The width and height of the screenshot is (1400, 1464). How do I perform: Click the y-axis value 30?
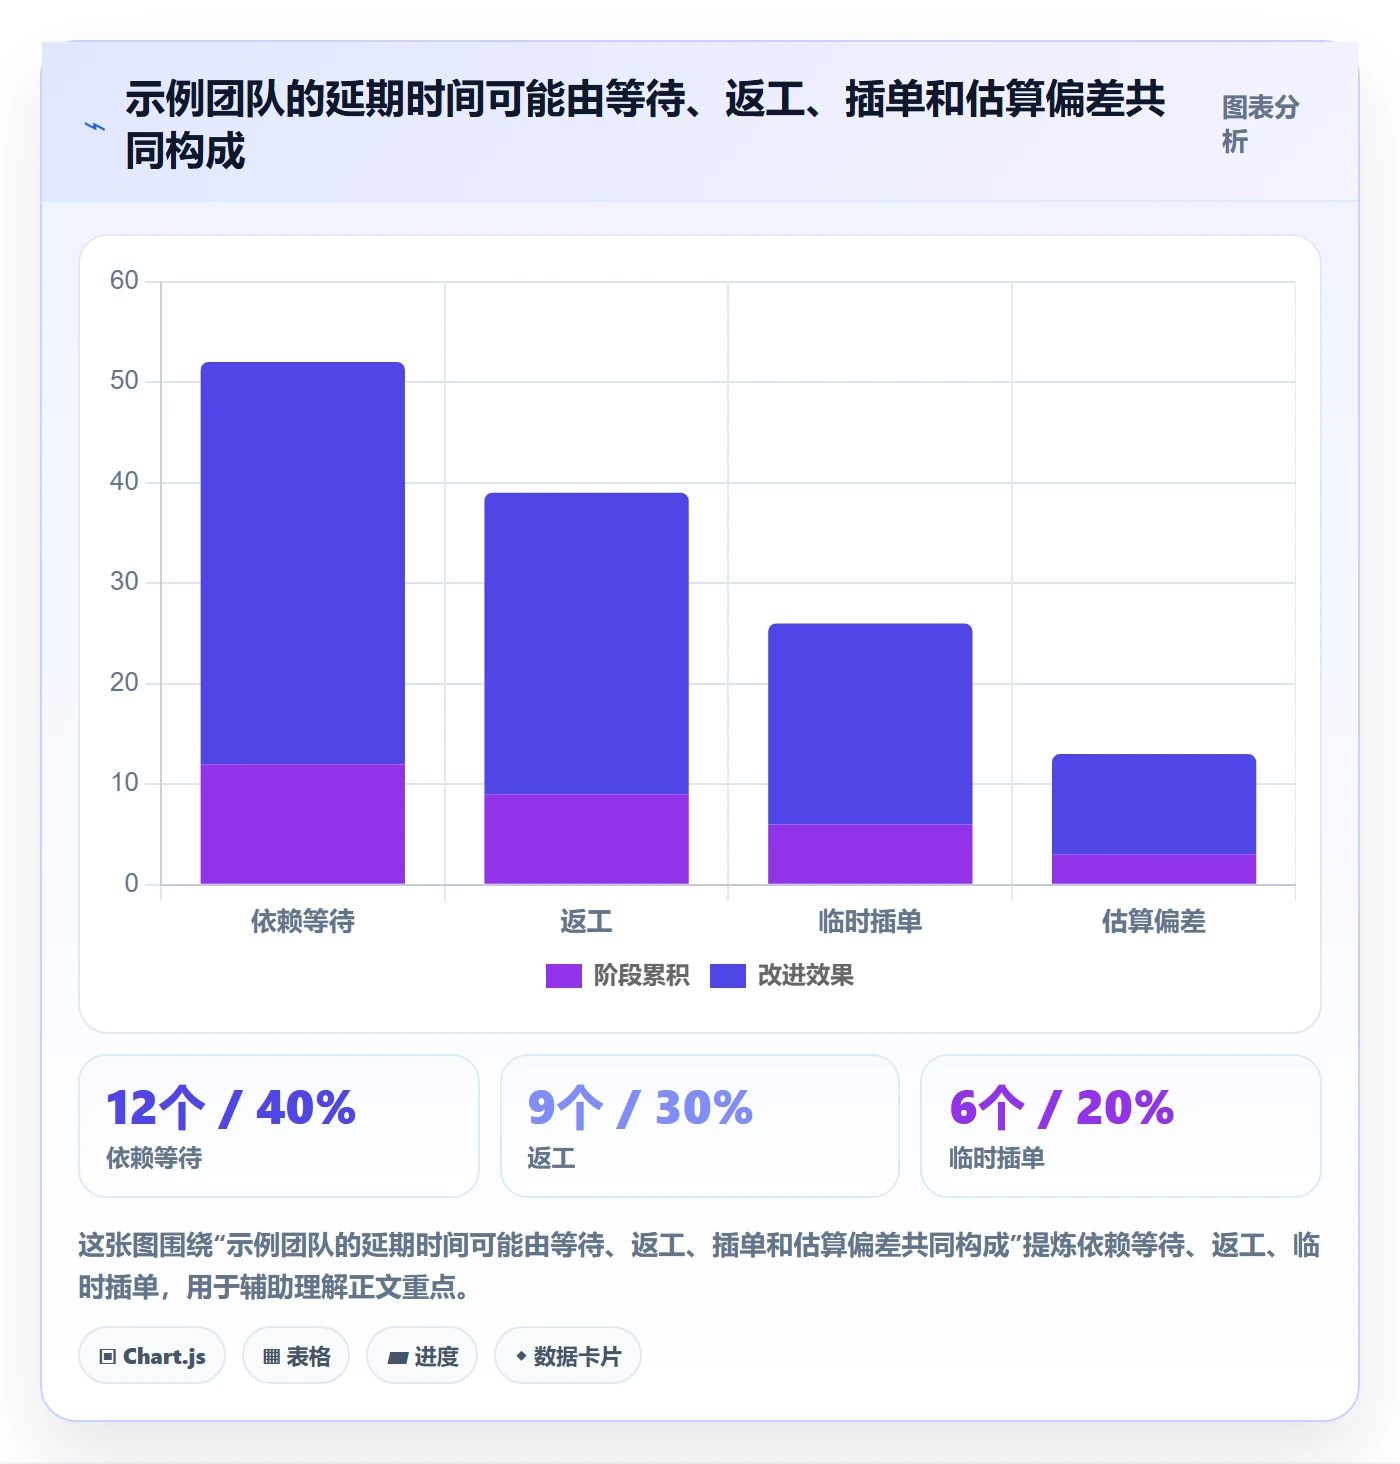tap(124, 581)
